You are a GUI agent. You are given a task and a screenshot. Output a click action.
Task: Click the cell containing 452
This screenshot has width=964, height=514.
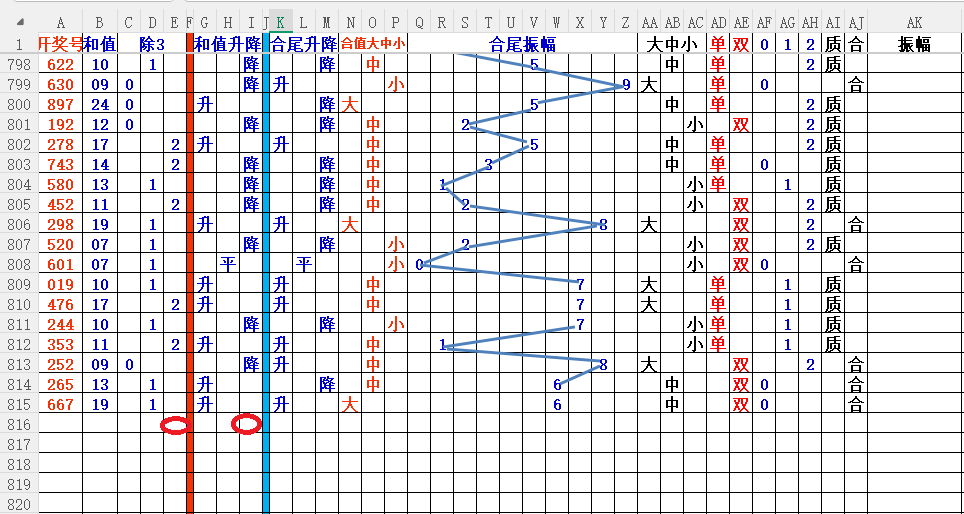(x=60, y=204)
